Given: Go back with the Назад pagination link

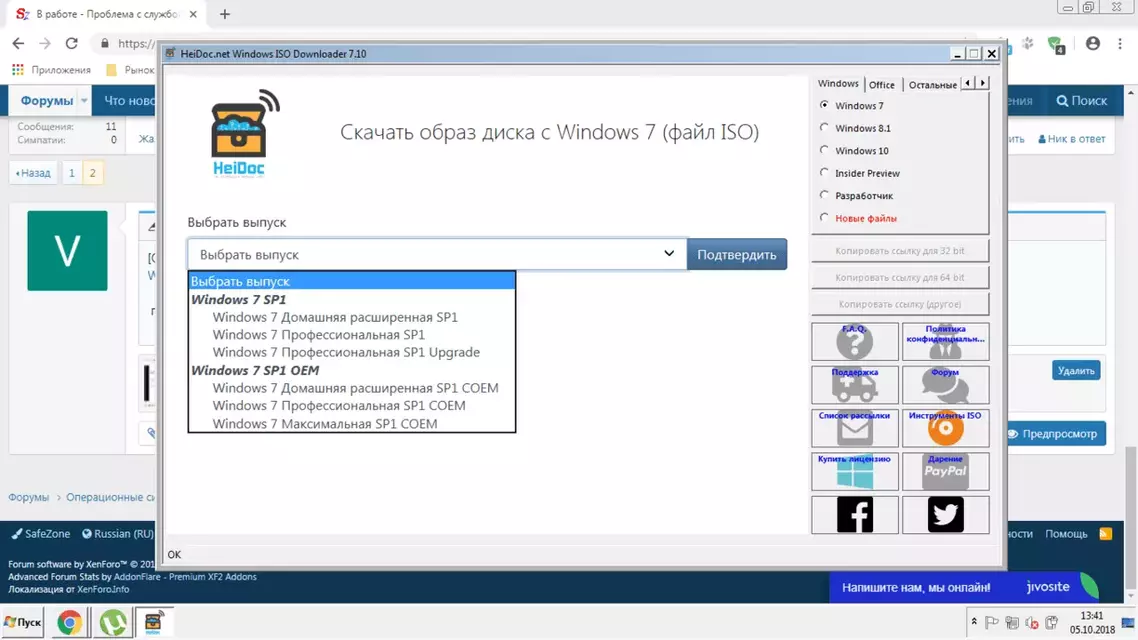Looking at the screenshot, I should (33, 173).
